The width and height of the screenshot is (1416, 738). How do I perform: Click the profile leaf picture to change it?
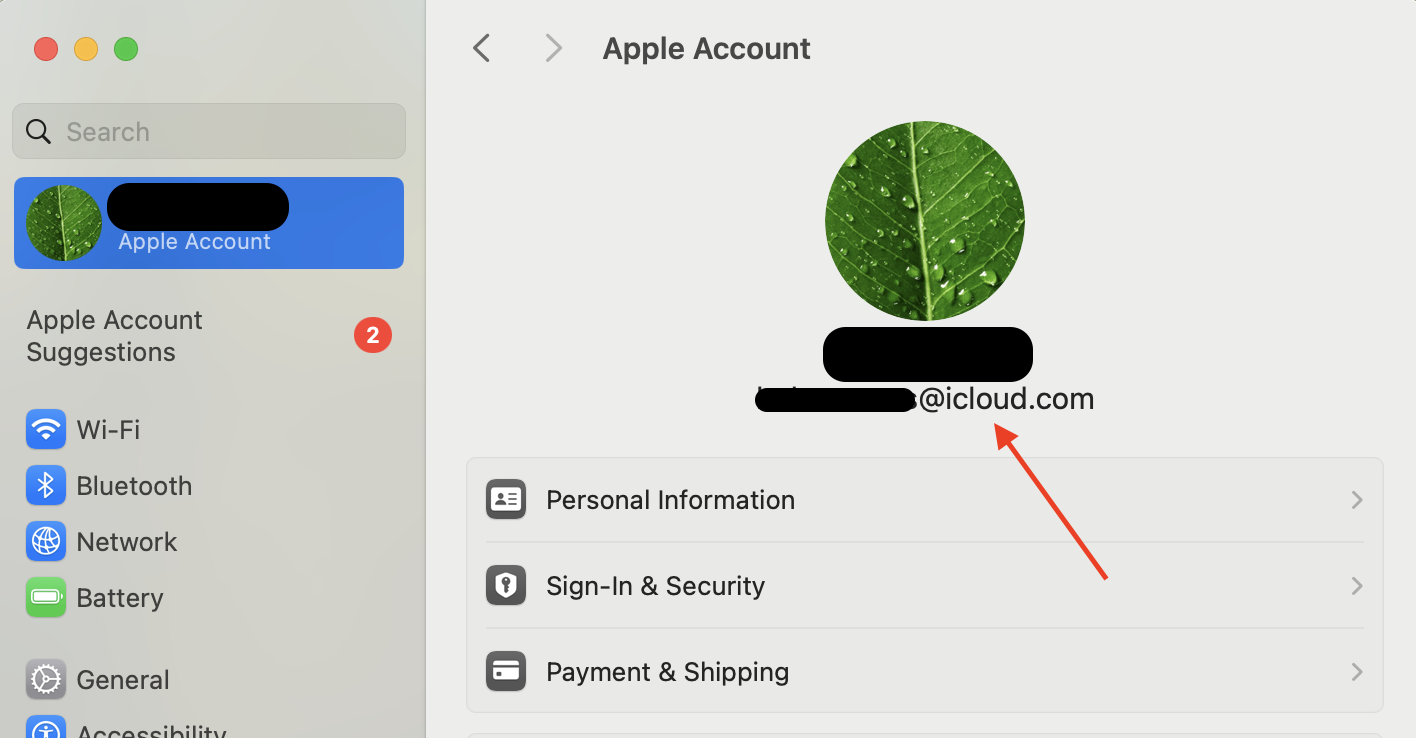coord(925,221)
